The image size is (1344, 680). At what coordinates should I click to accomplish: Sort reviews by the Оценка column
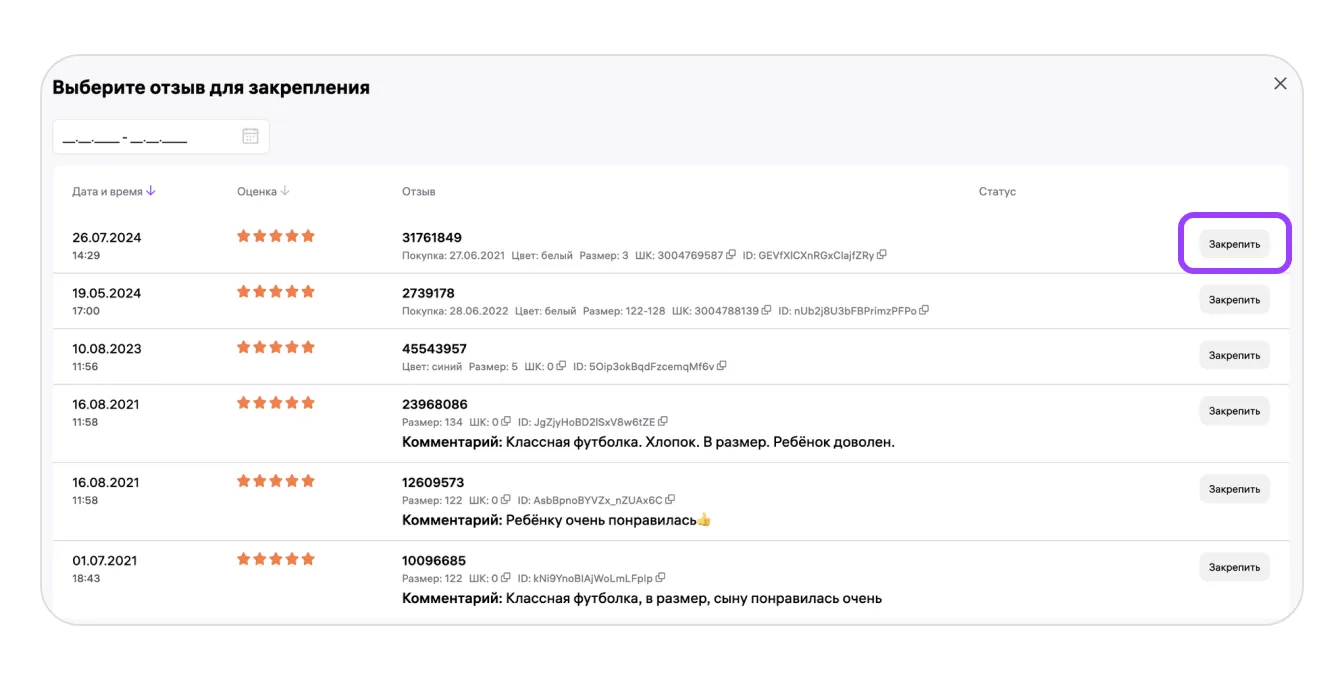point(263,191)
